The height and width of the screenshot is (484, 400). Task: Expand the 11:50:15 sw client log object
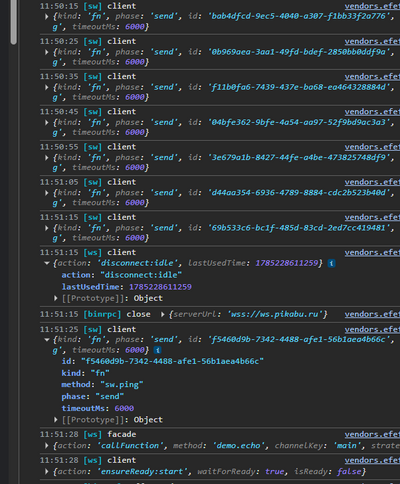[47, 16]
